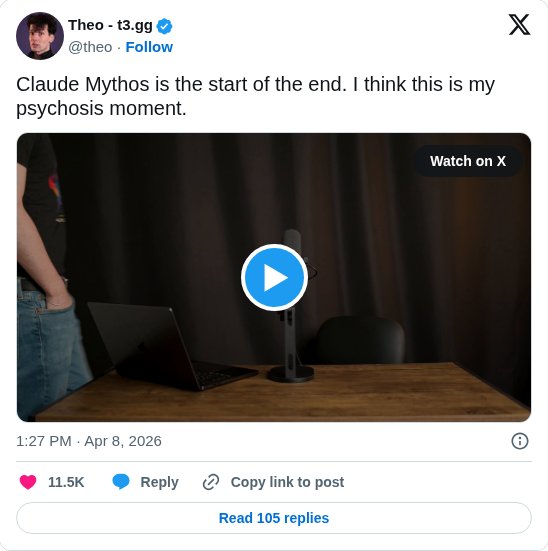
Task: Open the 1:27 PM · Apr 8, 2026 timestamp
Action: 89,441
